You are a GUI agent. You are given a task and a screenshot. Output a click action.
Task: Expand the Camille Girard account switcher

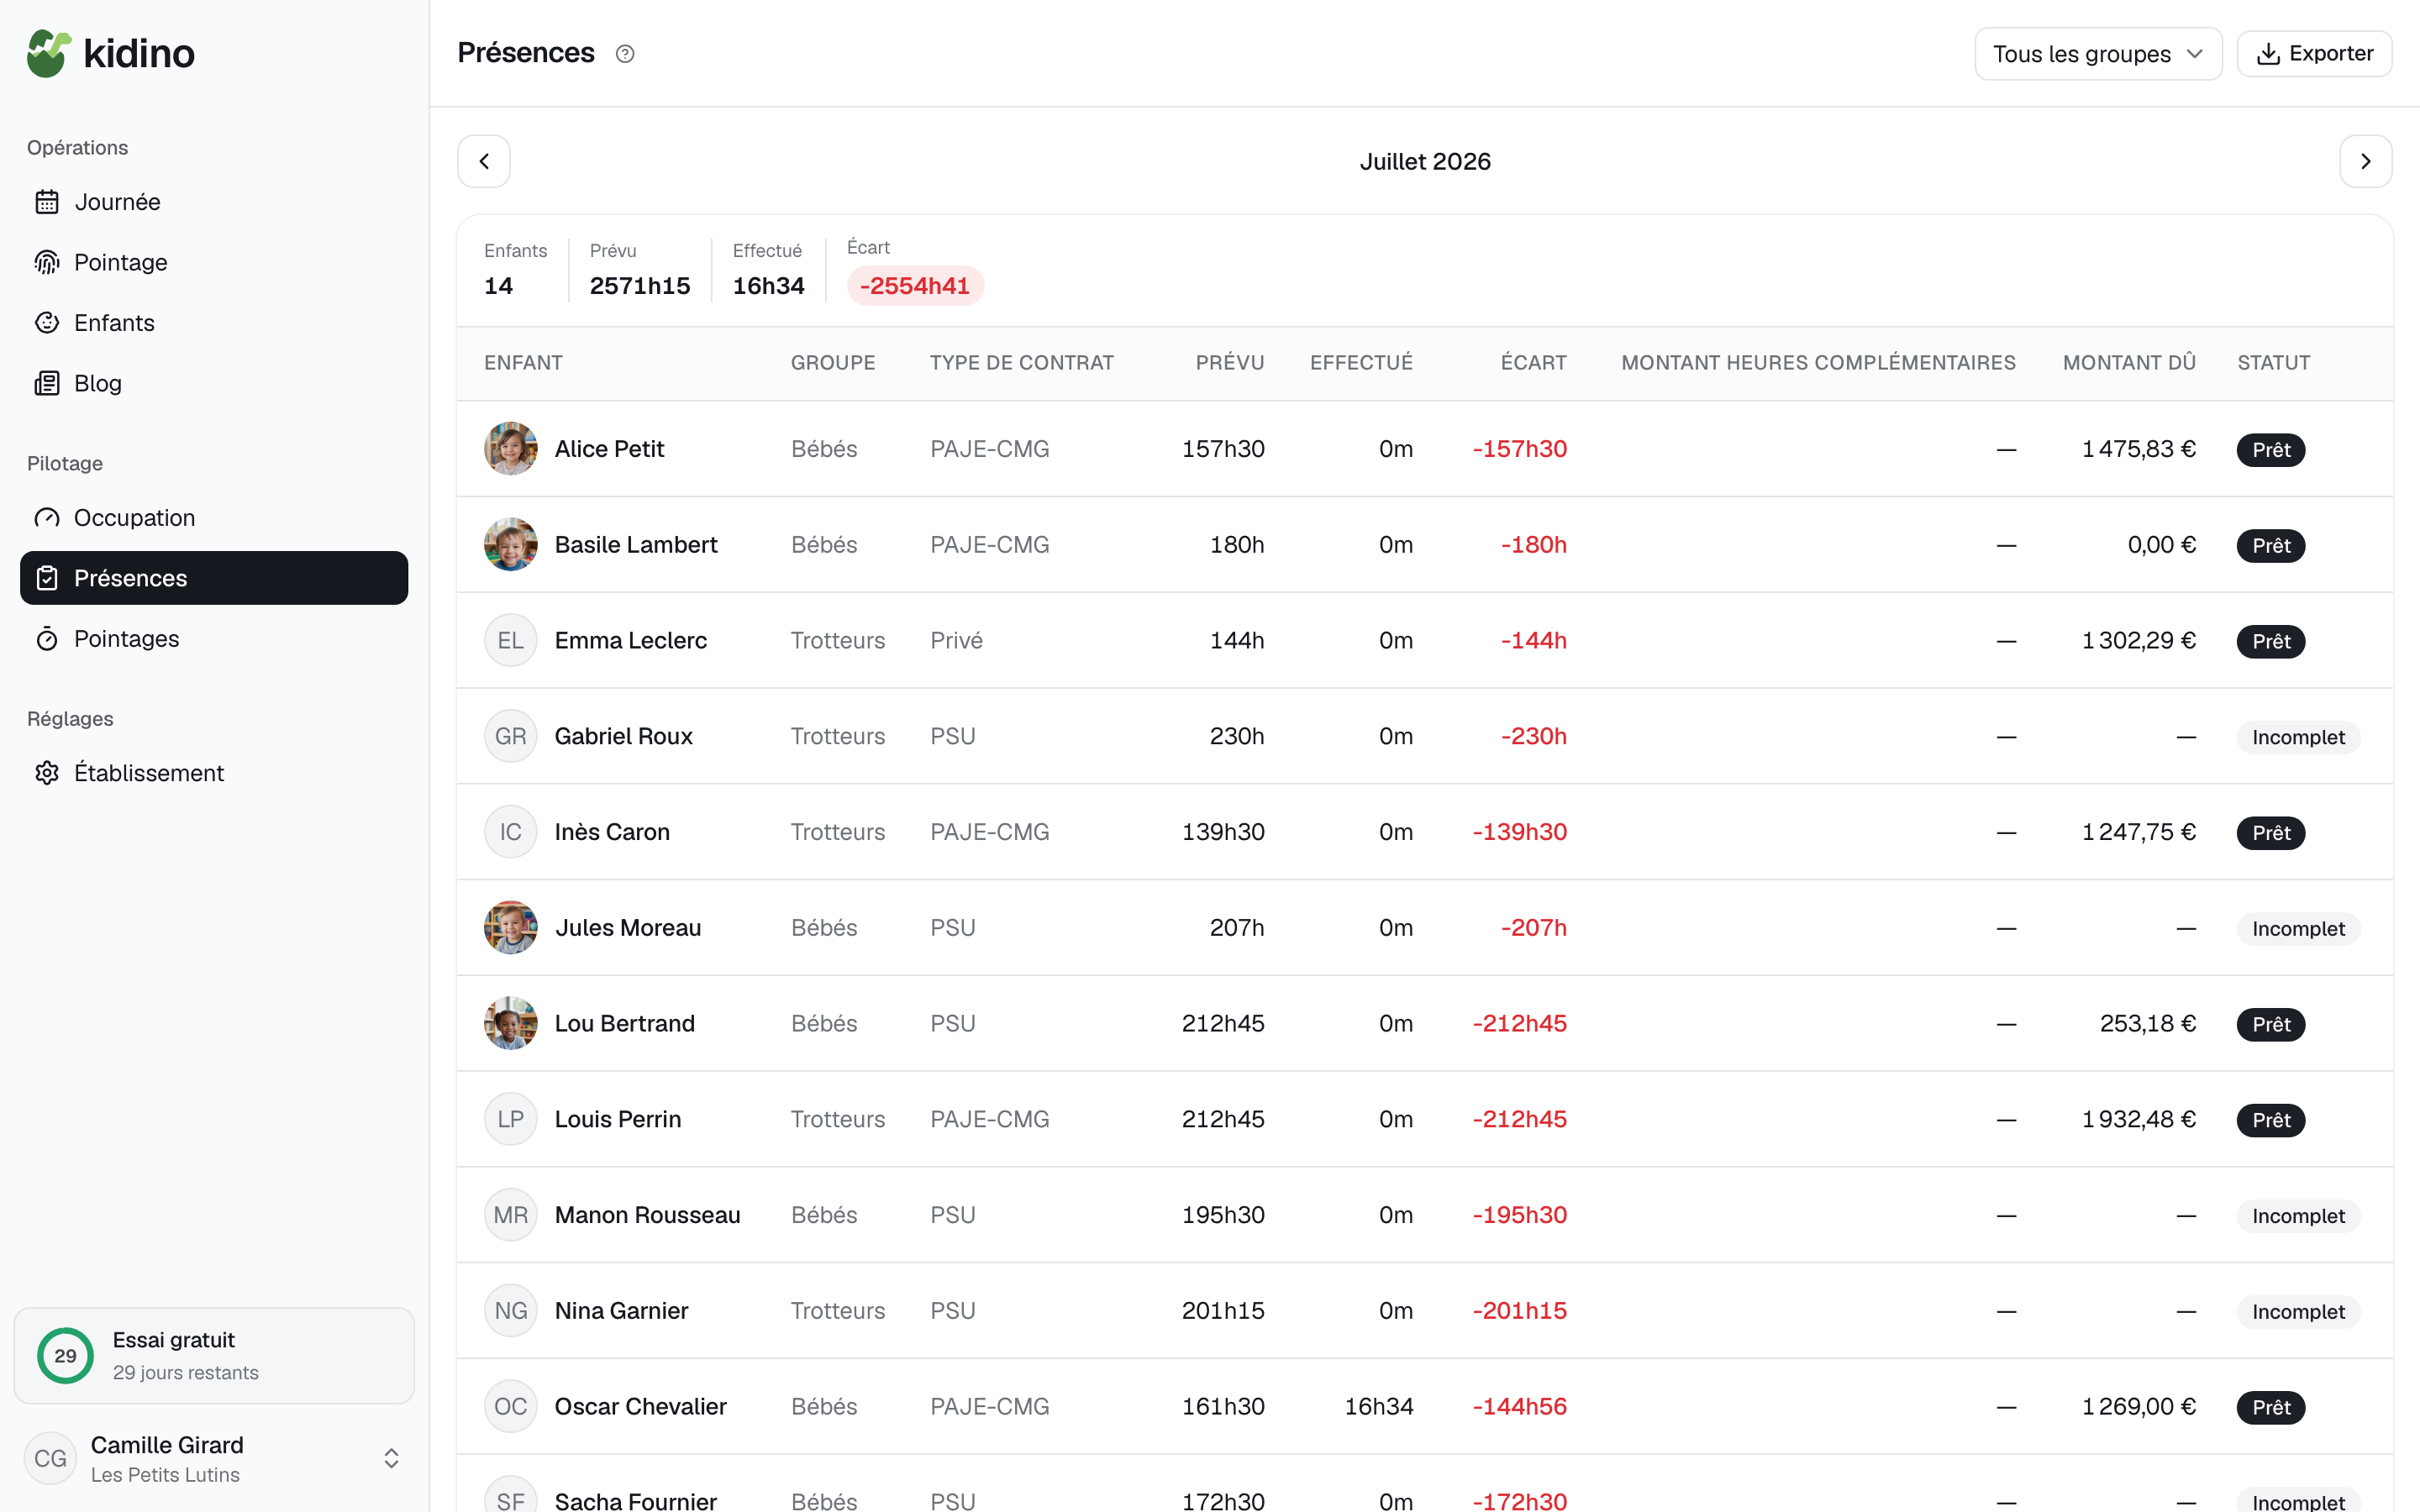[391, 1458]
